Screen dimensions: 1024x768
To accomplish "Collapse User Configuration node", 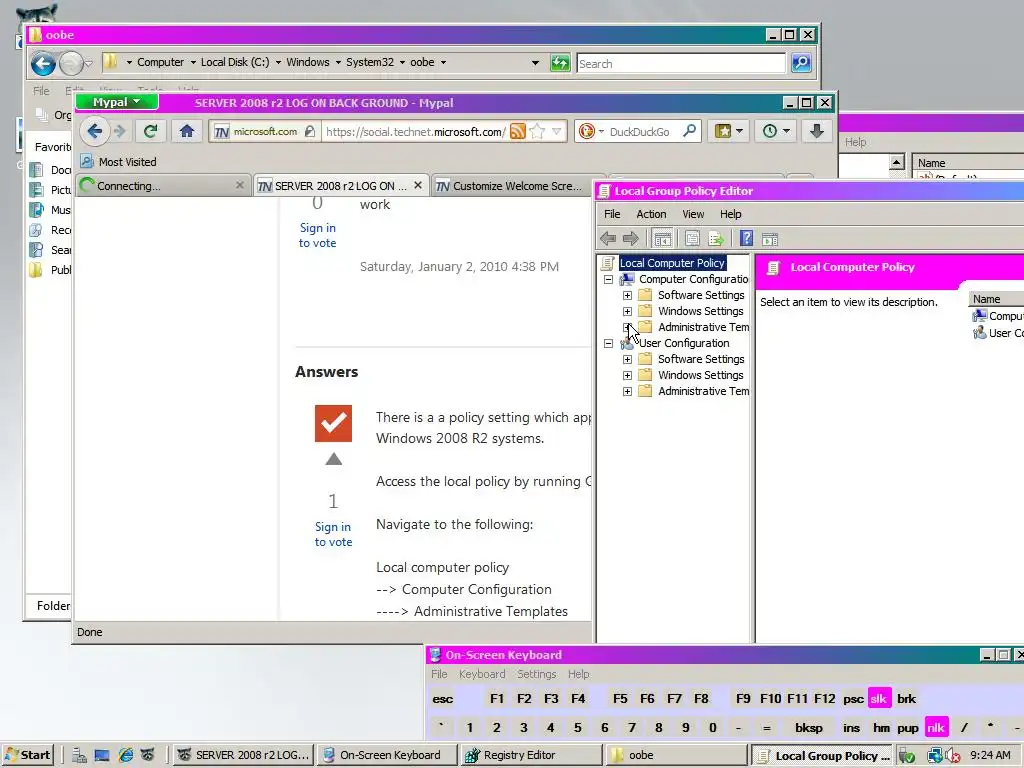I will [608, 343].
